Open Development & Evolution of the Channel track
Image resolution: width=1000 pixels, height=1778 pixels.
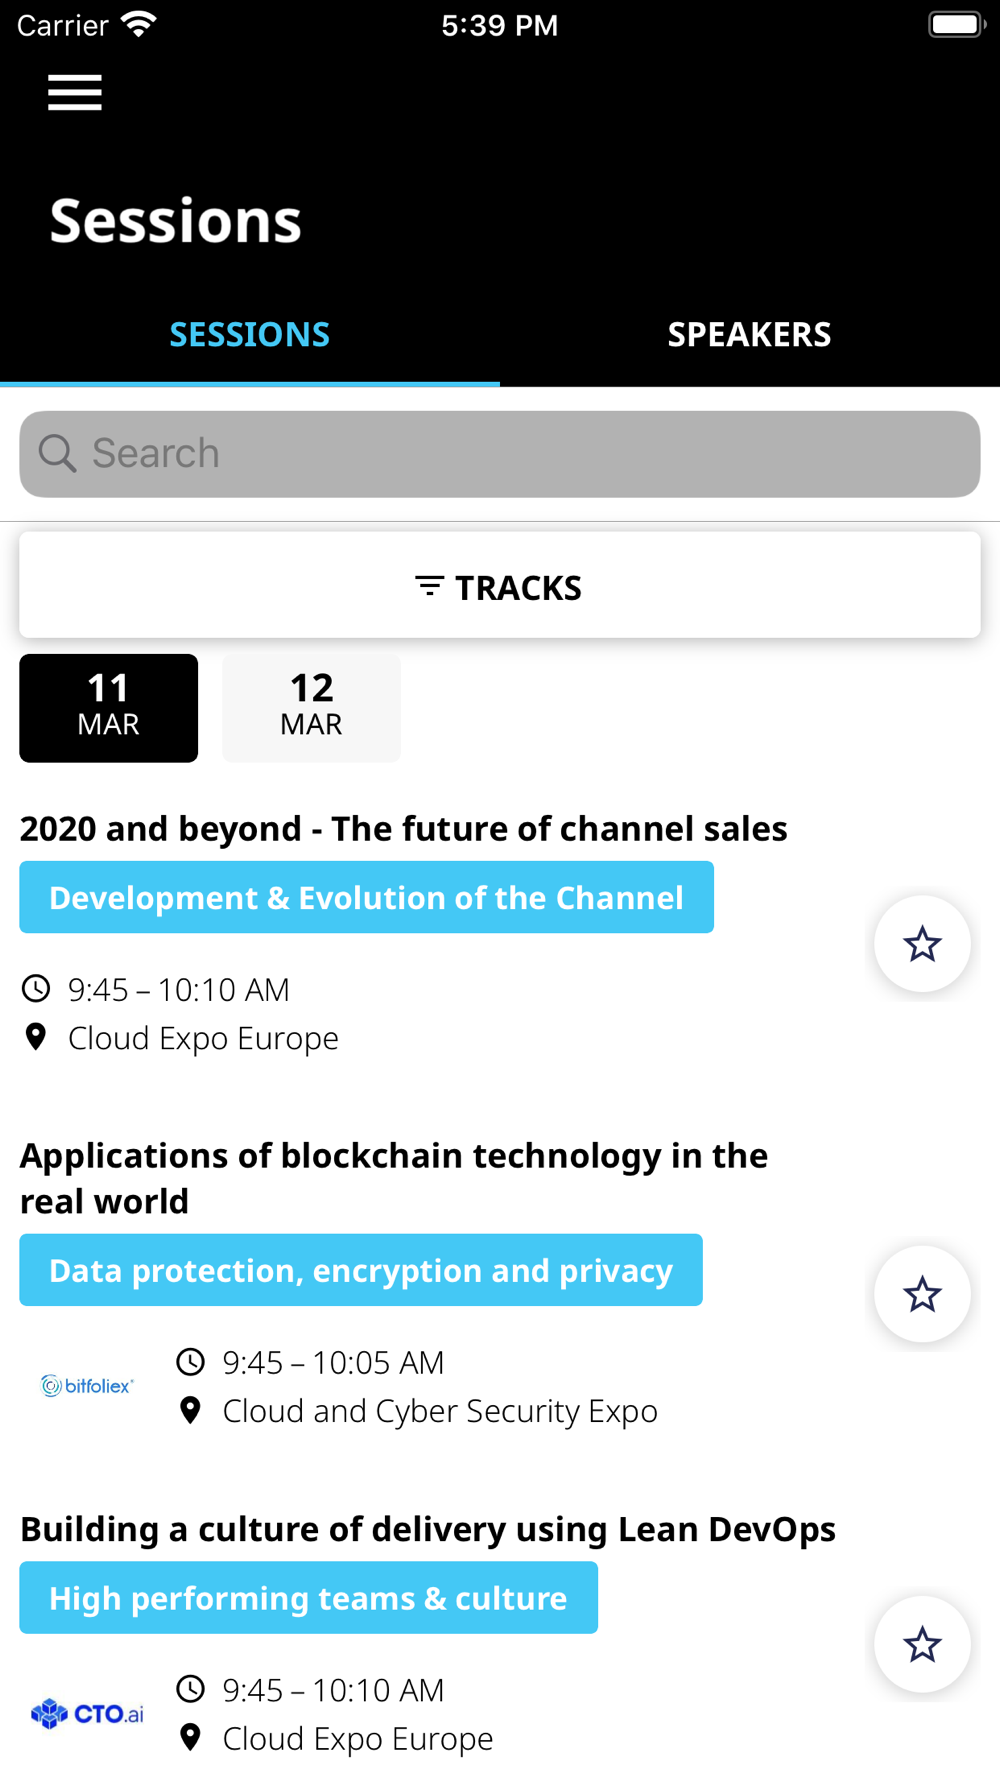(367, 897)
